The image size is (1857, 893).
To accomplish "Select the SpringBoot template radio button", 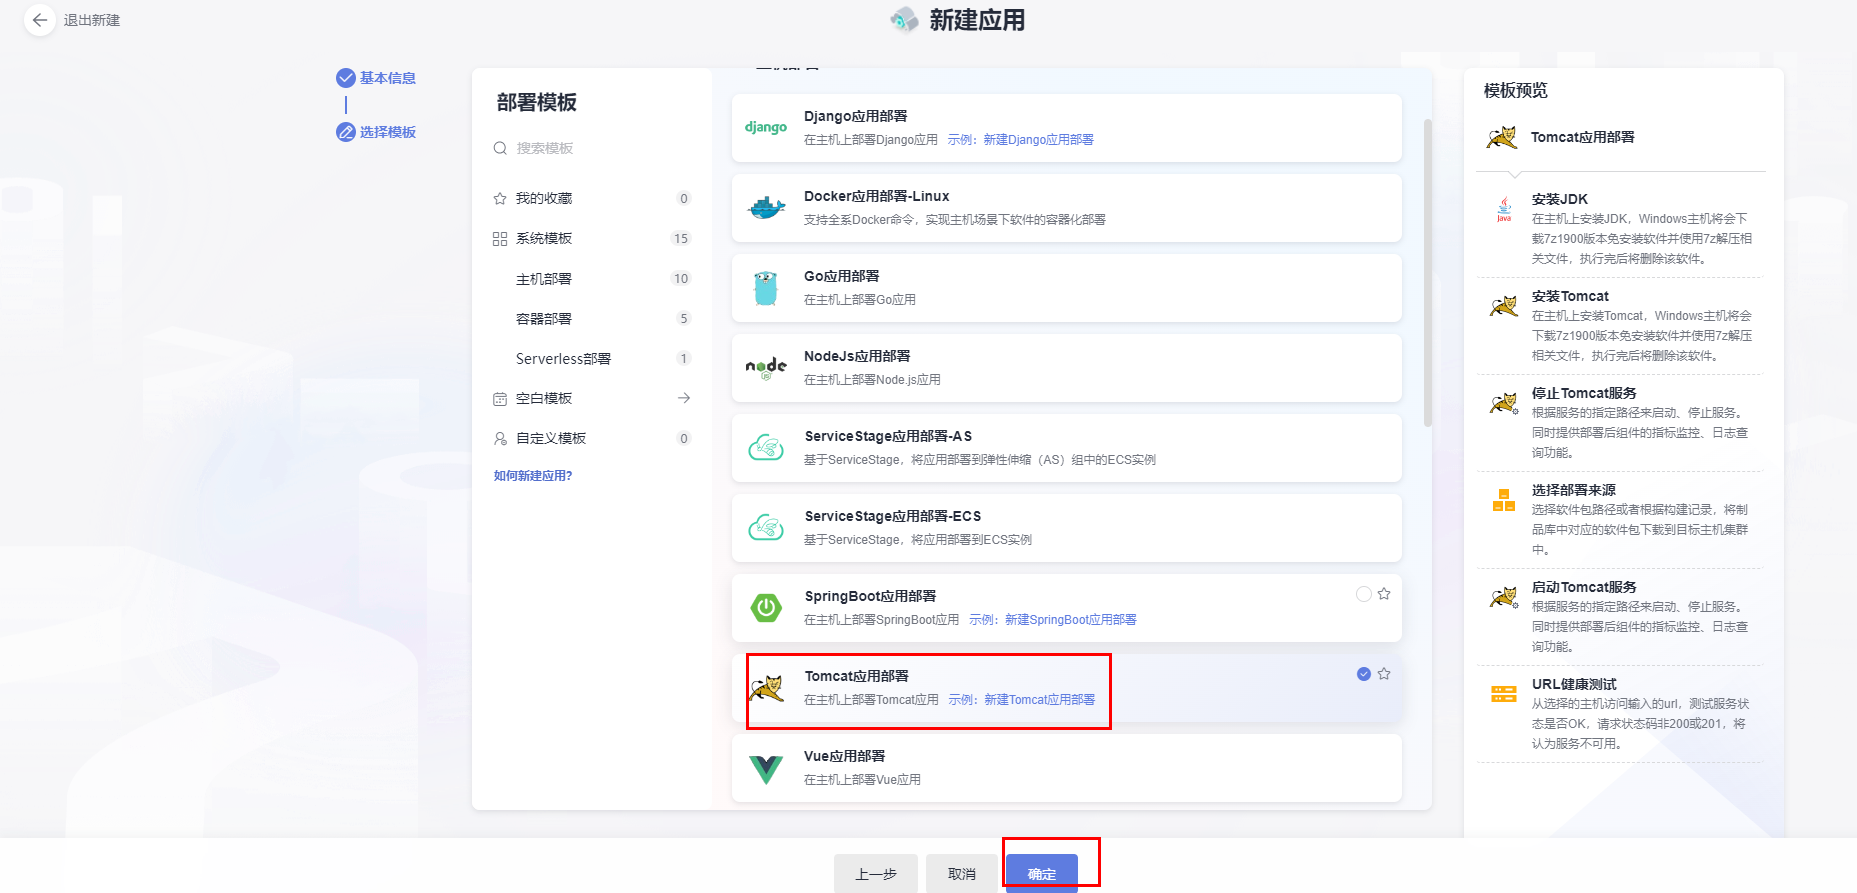I will 1363,594.
